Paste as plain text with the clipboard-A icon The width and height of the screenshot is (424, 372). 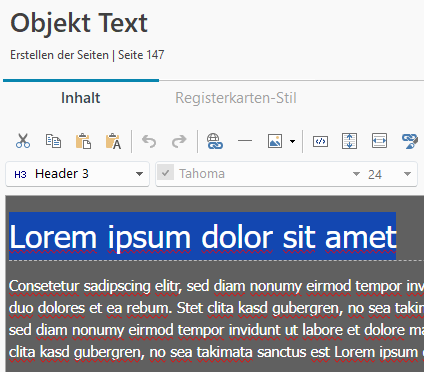point(113,141)
